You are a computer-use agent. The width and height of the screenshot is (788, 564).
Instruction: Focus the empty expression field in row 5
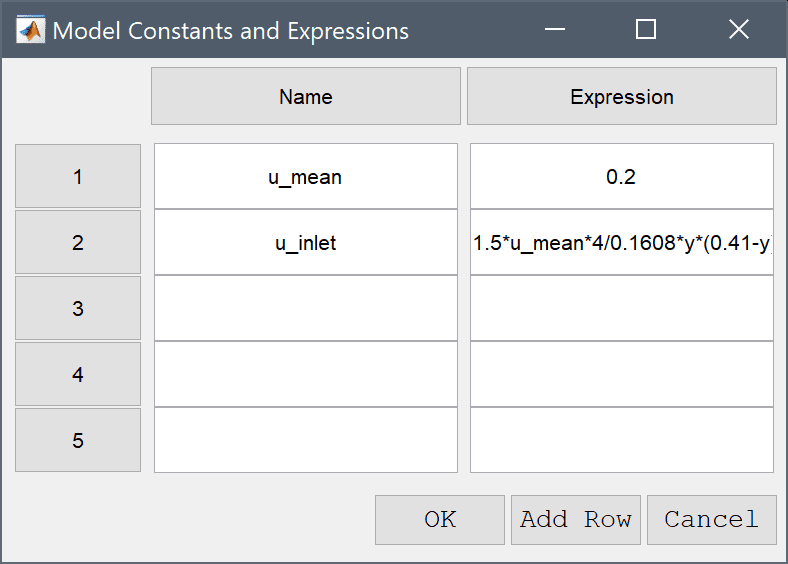622,440
